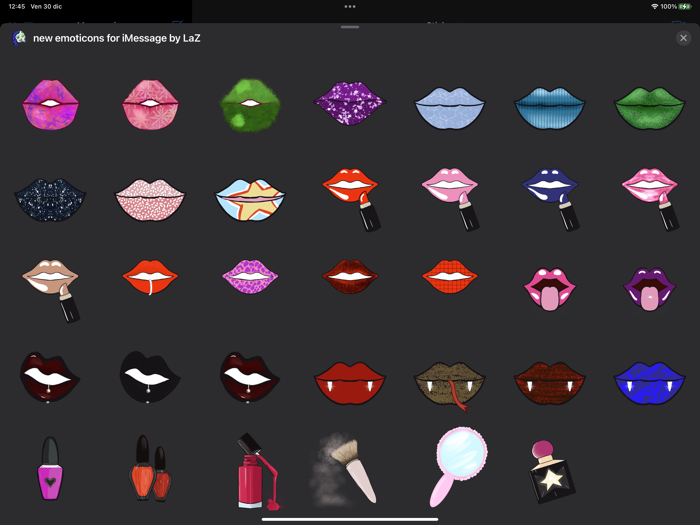Tap the battery indicator in status bar
Viewport: 700px width, 525px height.
click(685, 7)
